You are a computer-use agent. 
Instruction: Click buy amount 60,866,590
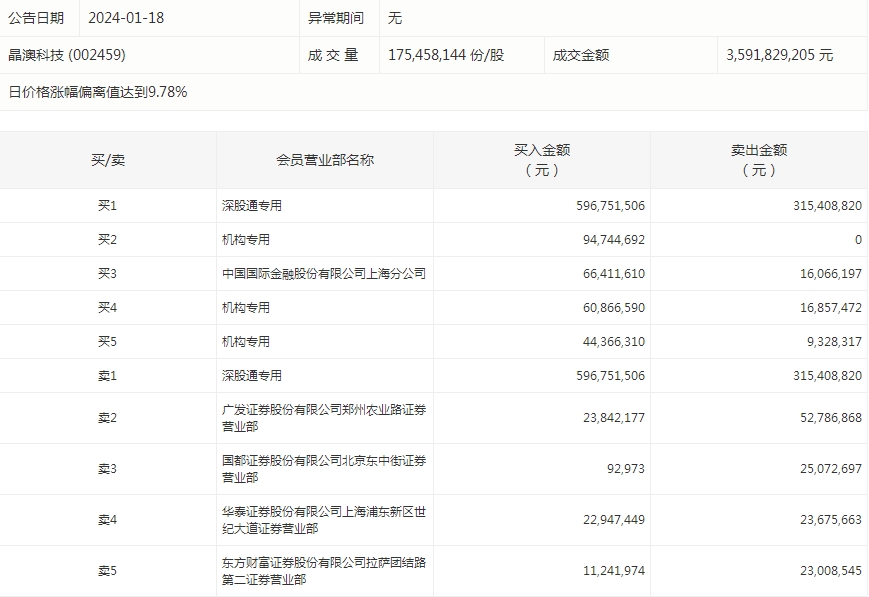click(614, 308)
